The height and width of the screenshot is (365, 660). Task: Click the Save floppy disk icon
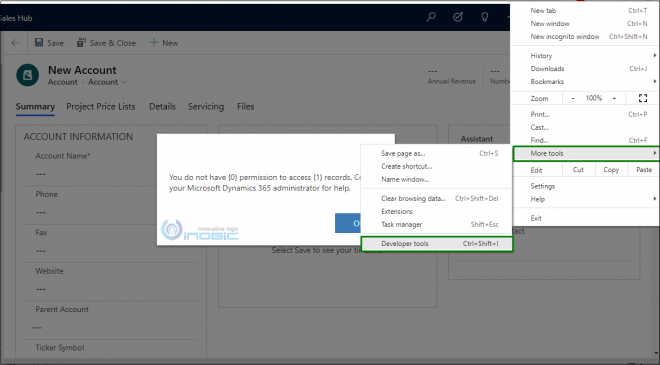point(39,43)
